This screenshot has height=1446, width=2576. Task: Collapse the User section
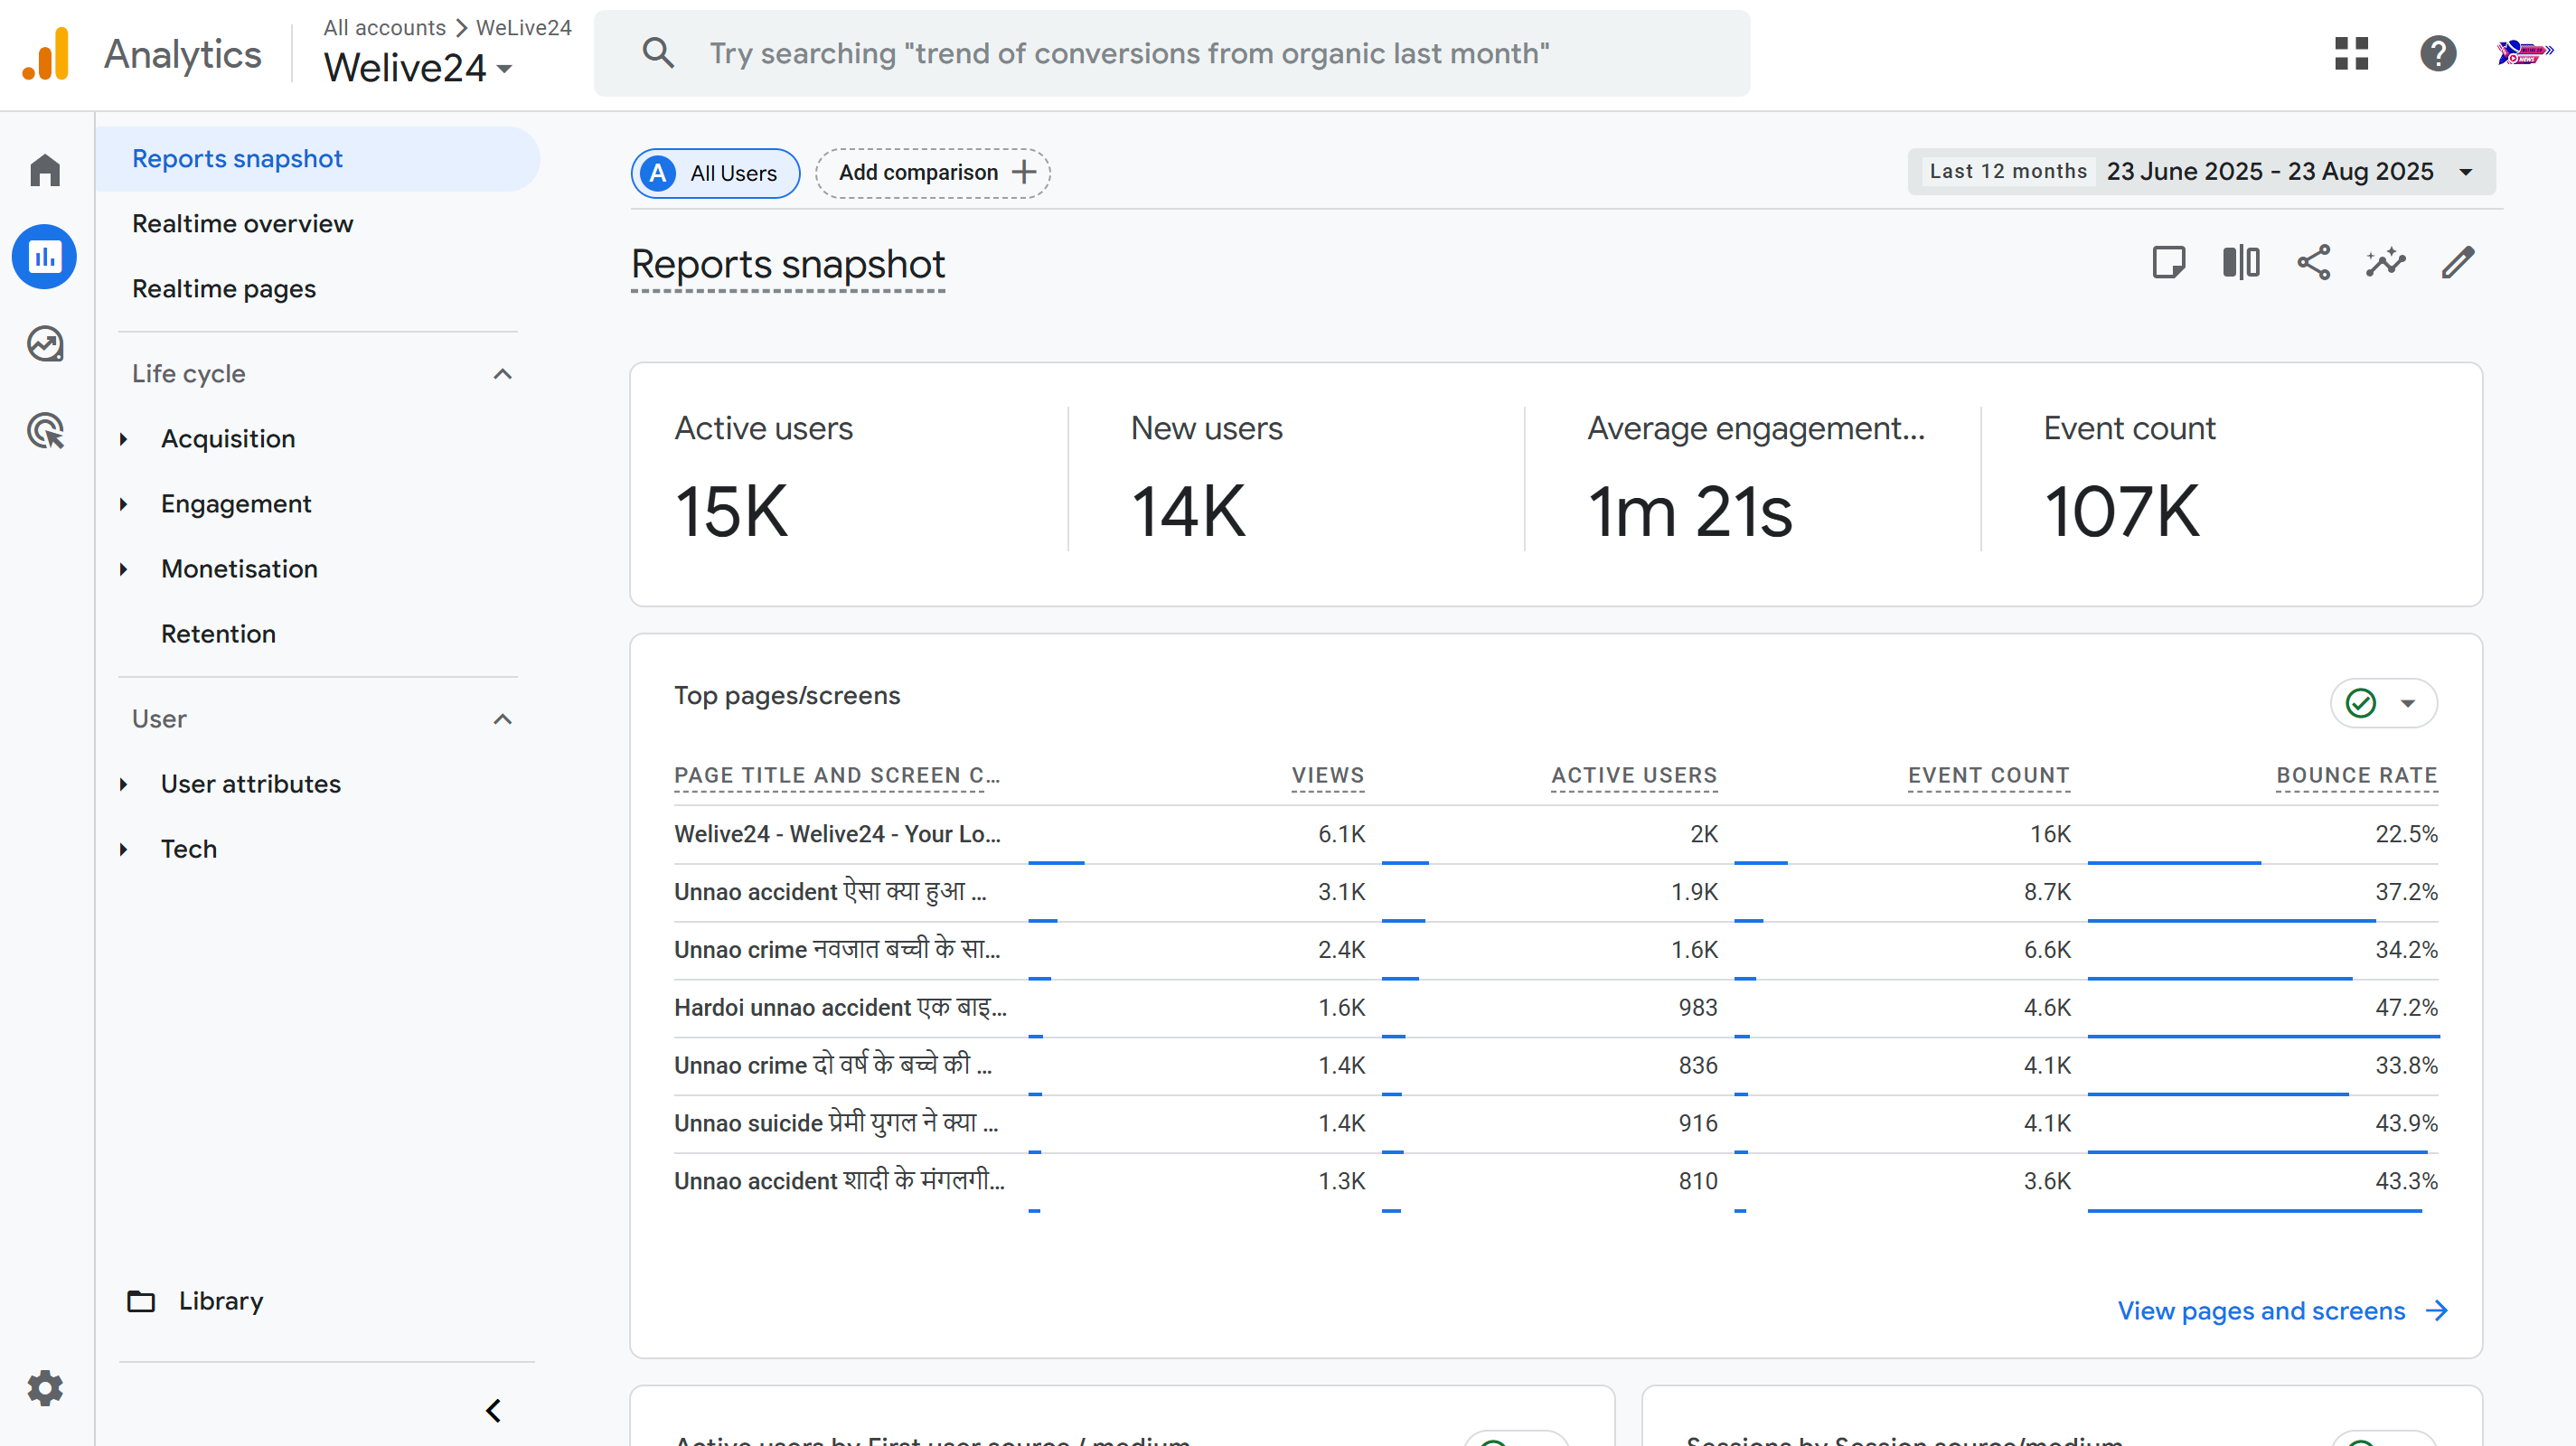pos(503,719)
